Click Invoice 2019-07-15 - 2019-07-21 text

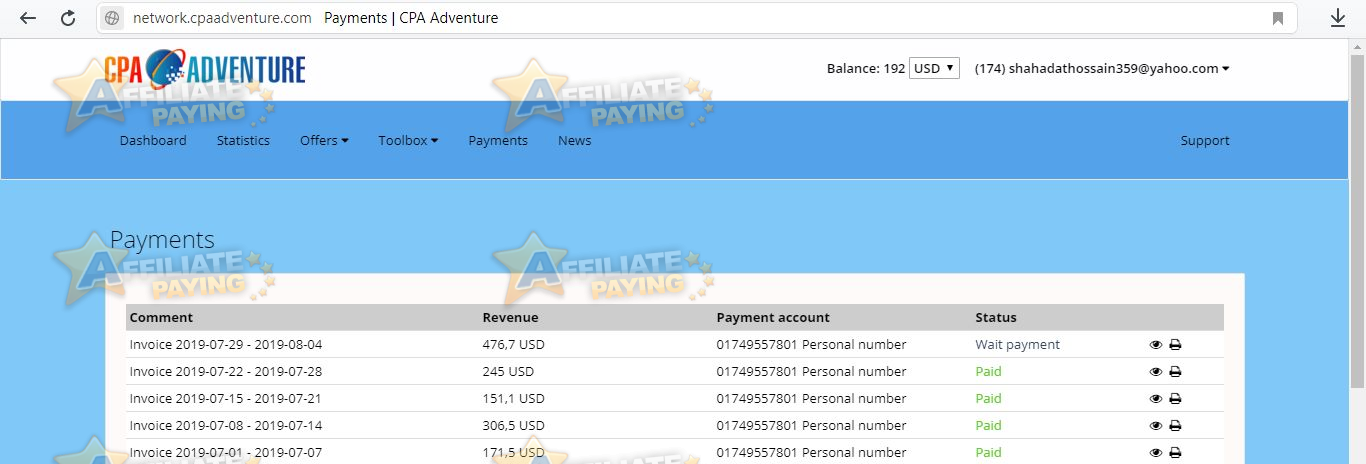pyautogui.click(x=226, y=399)
